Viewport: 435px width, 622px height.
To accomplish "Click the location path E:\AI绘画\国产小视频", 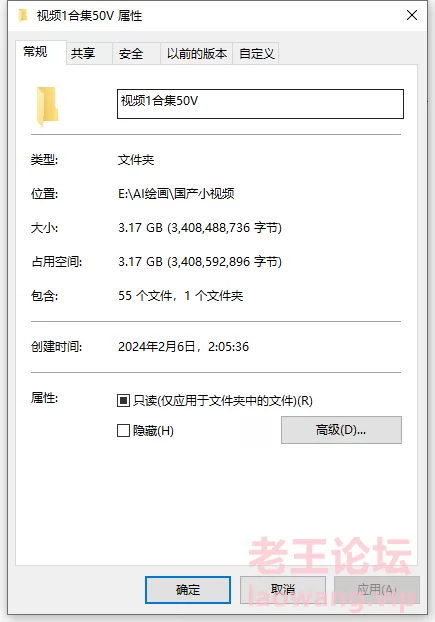I will 176,194.
